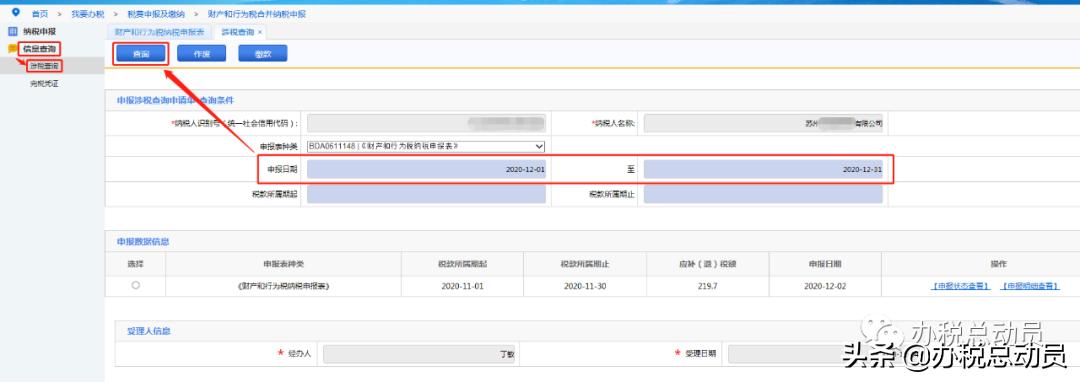Click the end date field 2020-12-31
The height and width of the screenshot is (382, 1080).
tap(763, 169)
